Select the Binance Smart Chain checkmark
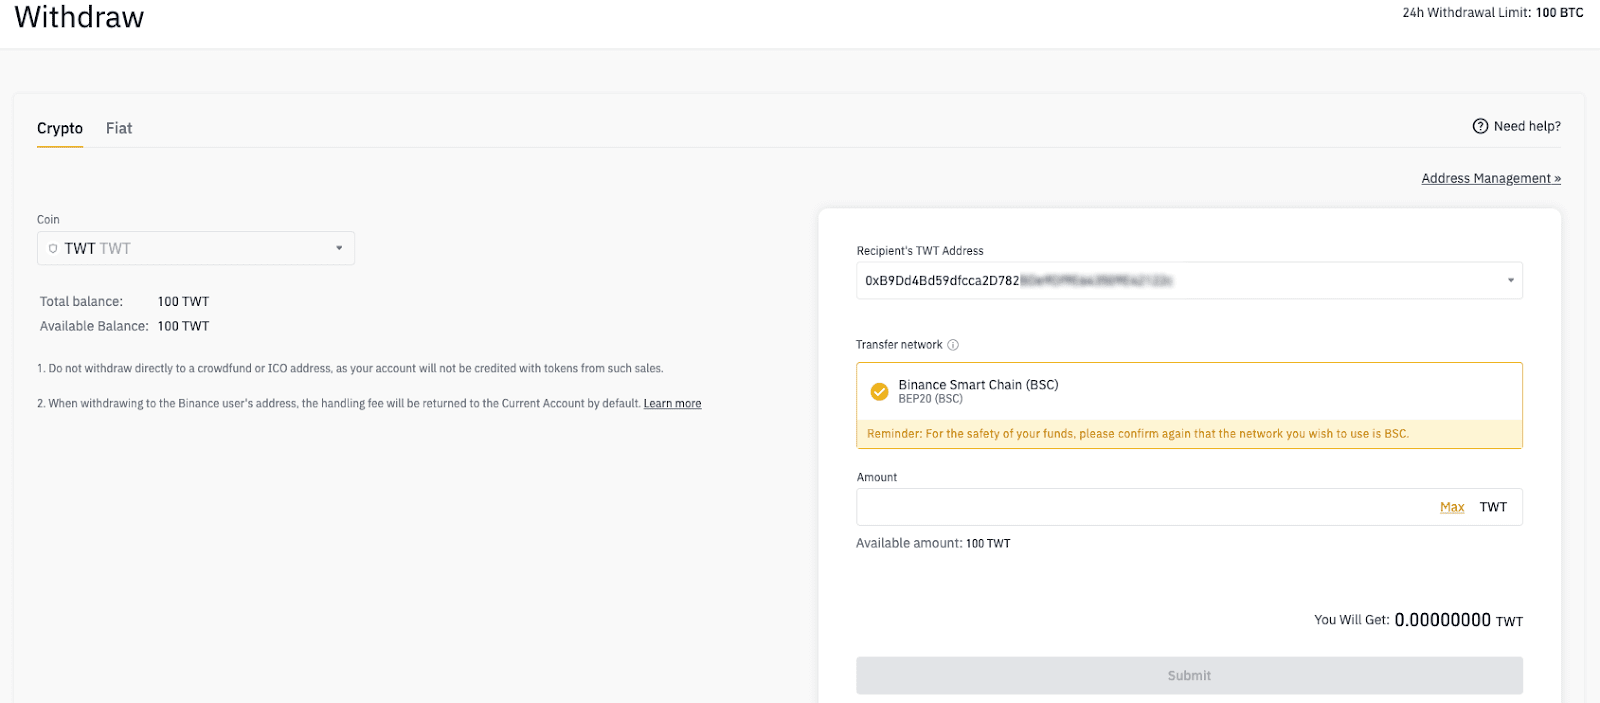 pyautogui.click(x=879, y=392)
